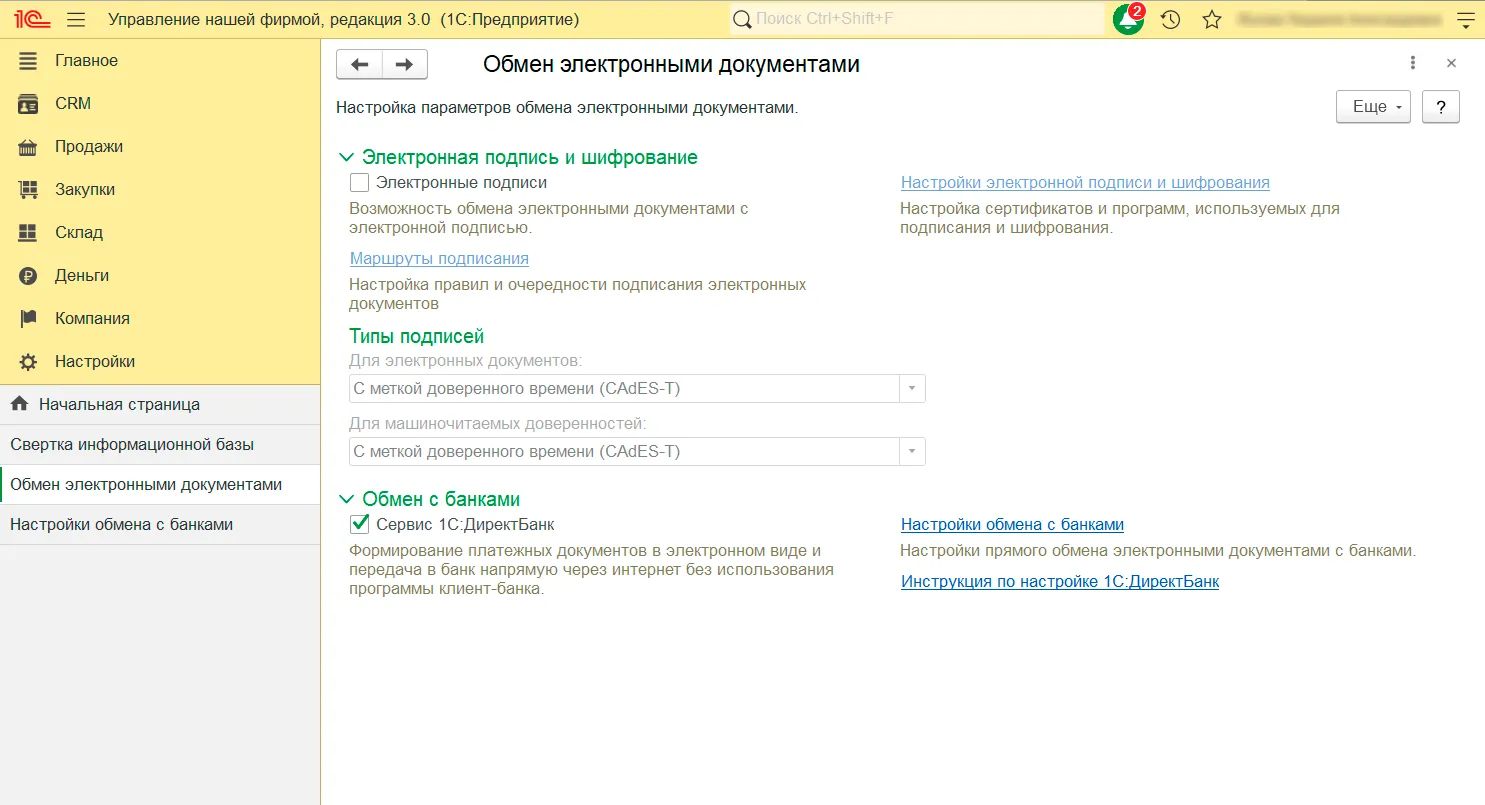Click the favorites star icon
Image resolution: width=1485 pixels, height=805 pixels.
tap(1211, 20)
